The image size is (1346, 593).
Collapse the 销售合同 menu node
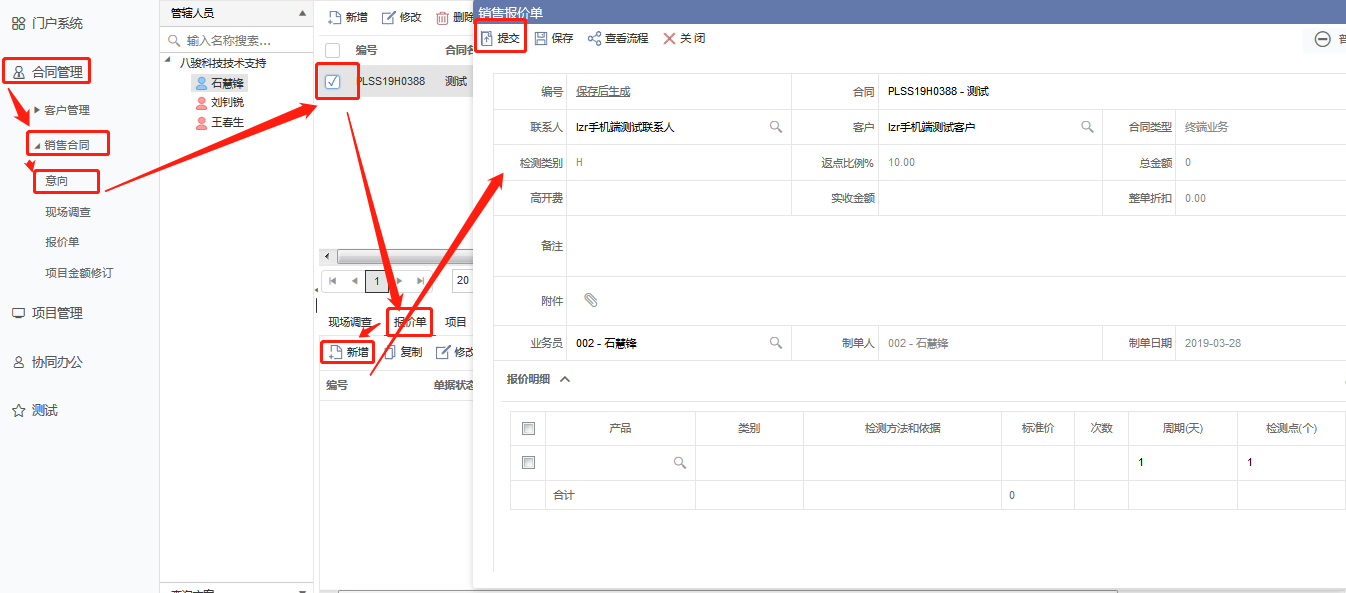pyautogui.click(x=37, y=146)
